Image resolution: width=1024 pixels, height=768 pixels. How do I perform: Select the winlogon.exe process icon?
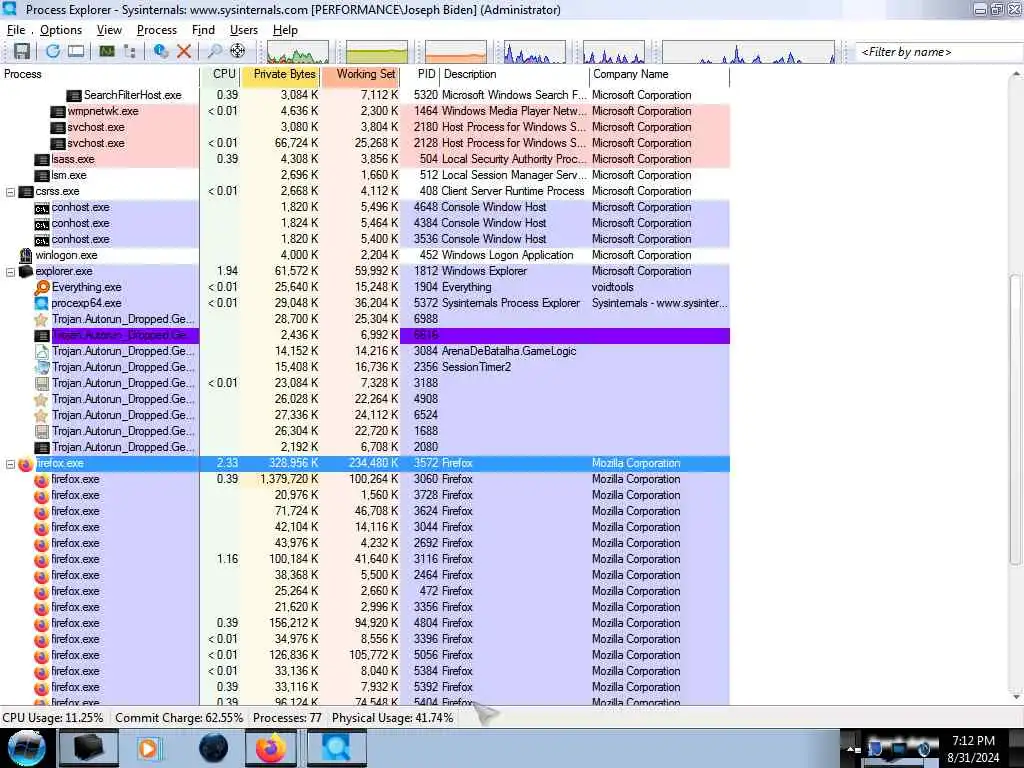click(x=25, y=255)
